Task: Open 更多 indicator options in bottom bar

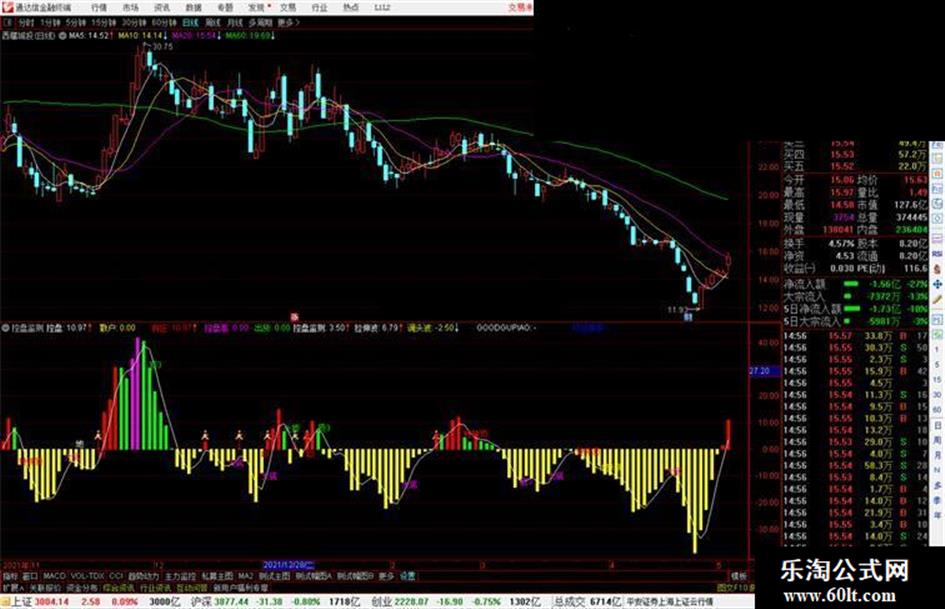Action: click(x=386, y=576)
